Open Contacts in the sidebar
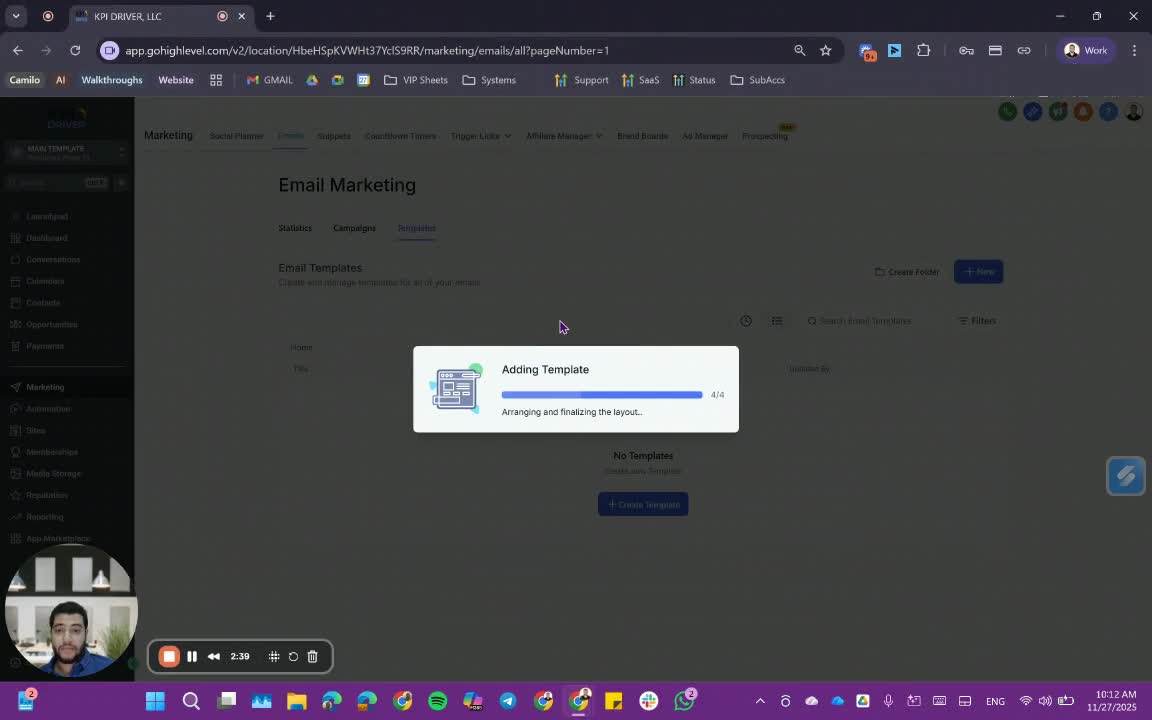The image size is (1152, 720). pyautogui.click(x=43, y=303)
